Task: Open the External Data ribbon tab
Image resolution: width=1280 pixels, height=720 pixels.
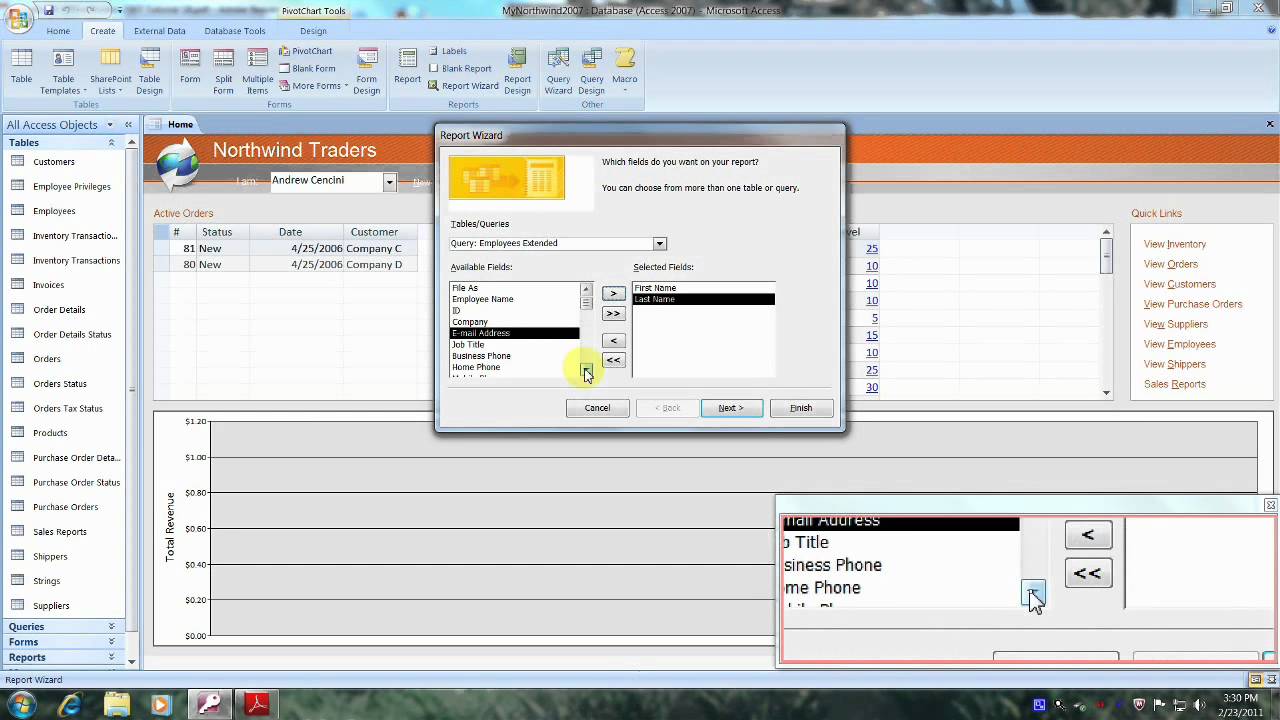Action: click(160, 31)
